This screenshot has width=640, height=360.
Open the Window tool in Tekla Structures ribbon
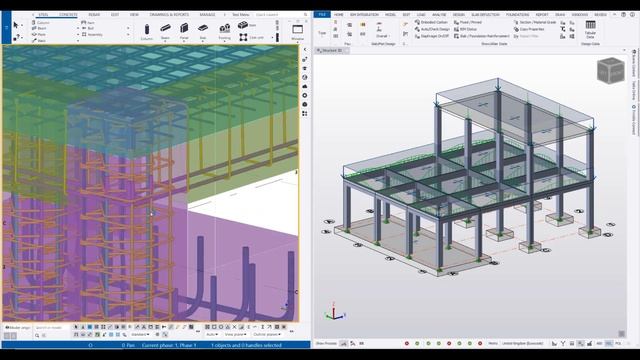pos(298,32)
